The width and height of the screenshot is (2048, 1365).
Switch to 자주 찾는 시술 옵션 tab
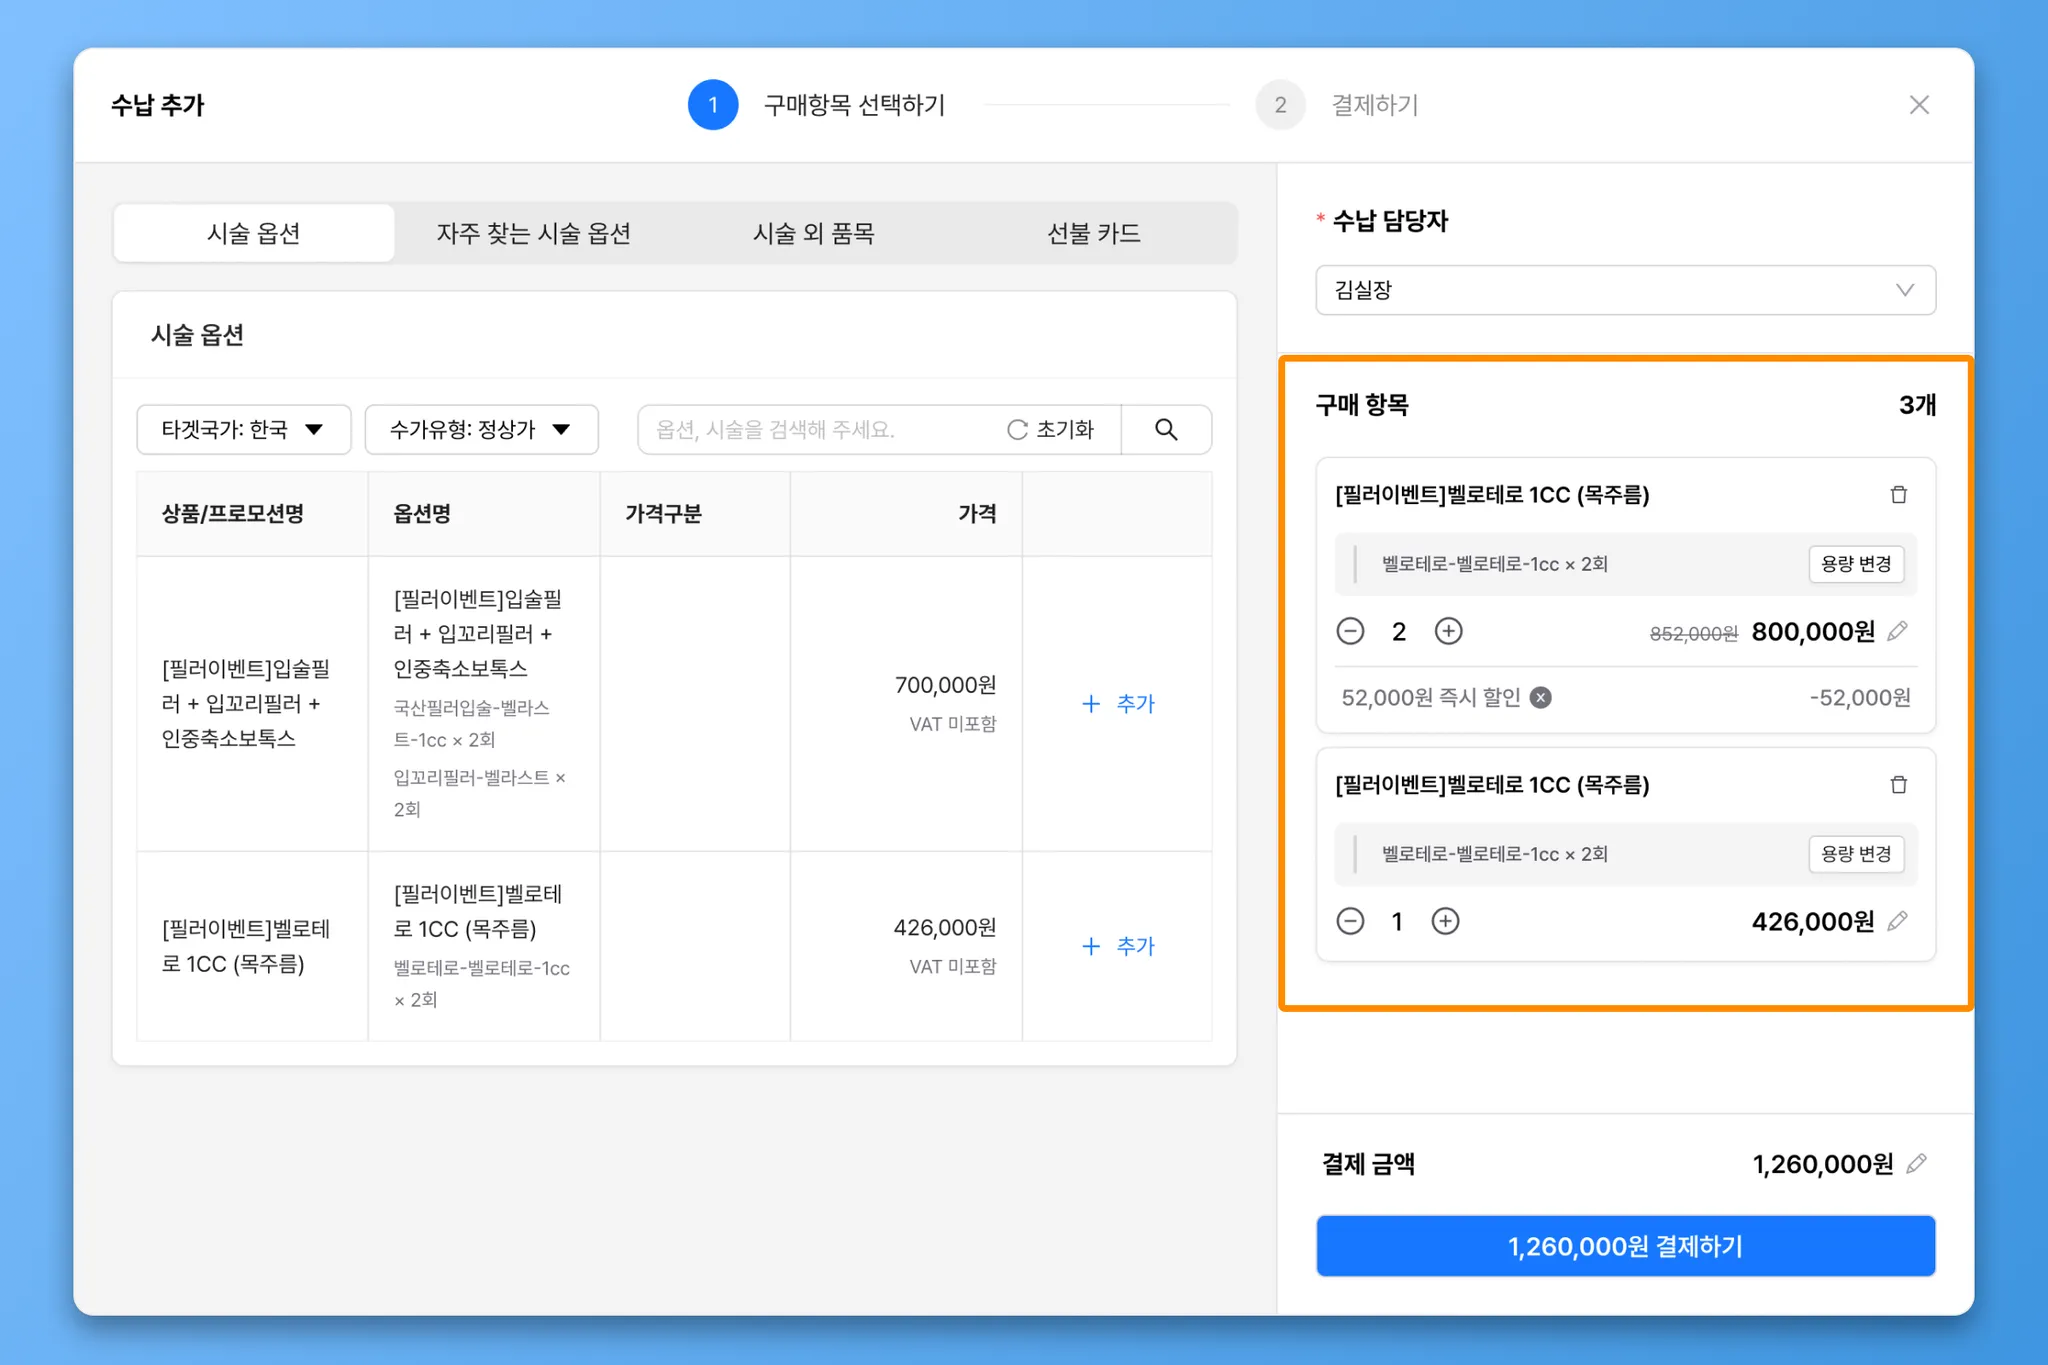533,233
